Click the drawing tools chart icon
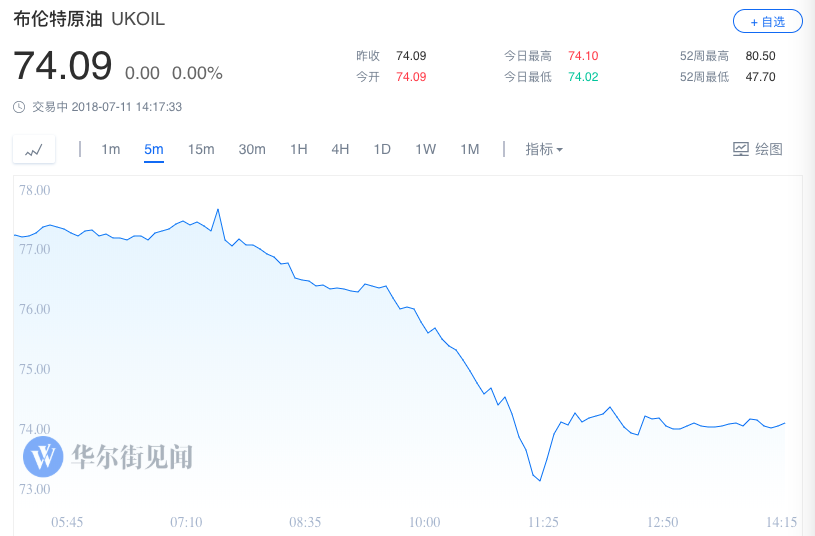The height and width of the screenshot is (536, 815). (x=741, y=149)
